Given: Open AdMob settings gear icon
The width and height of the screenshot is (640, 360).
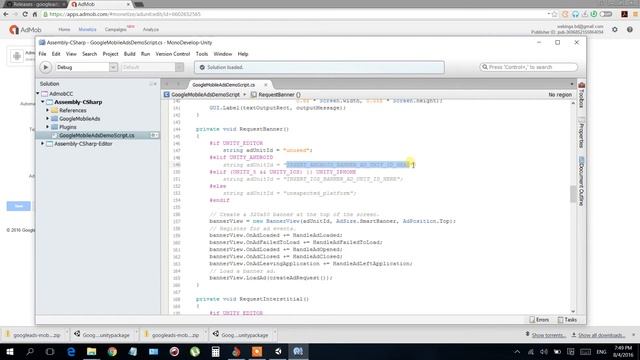Looking at the screenshot, I should coord(615,29).
